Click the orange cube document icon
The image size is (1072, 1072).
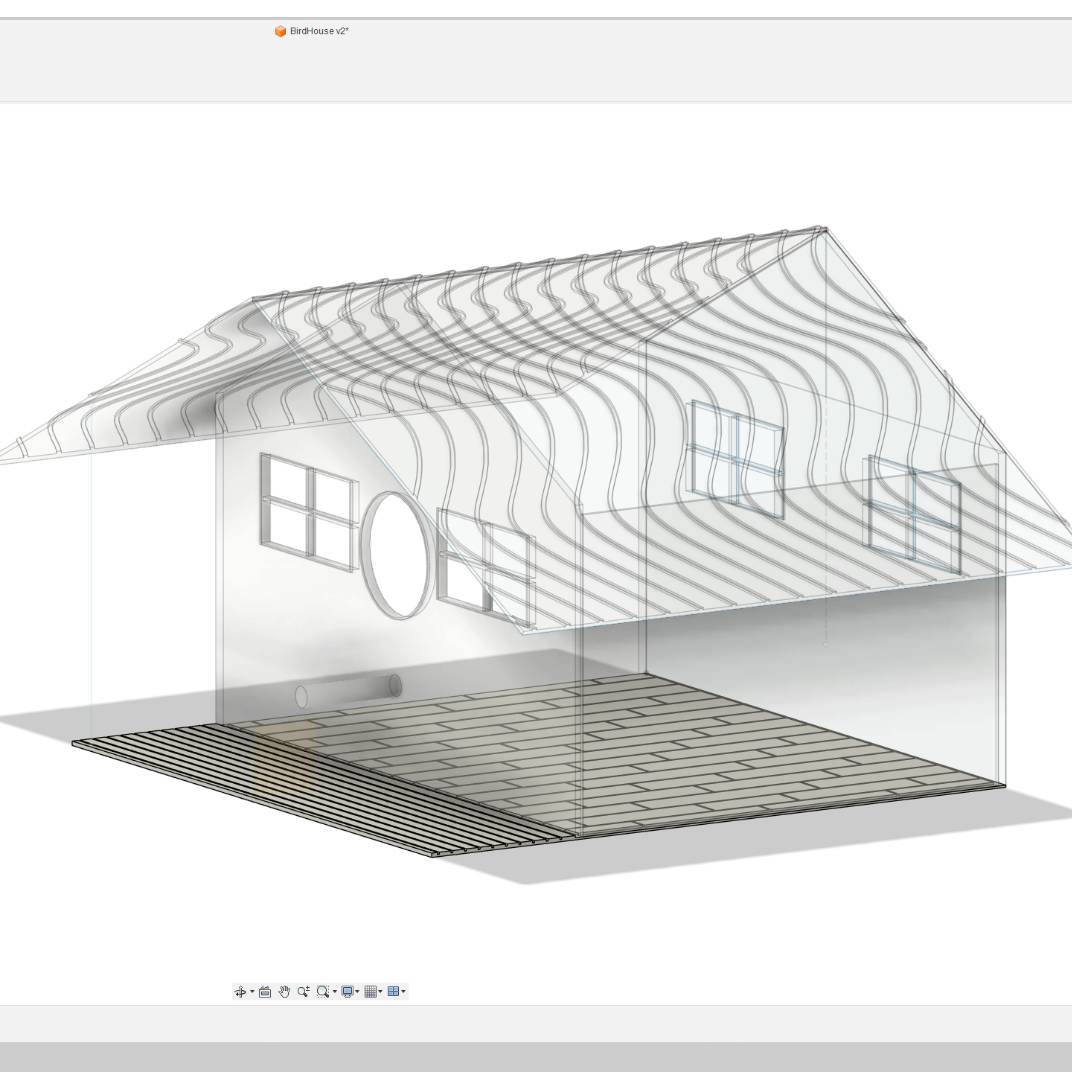[x=280, y=31]
